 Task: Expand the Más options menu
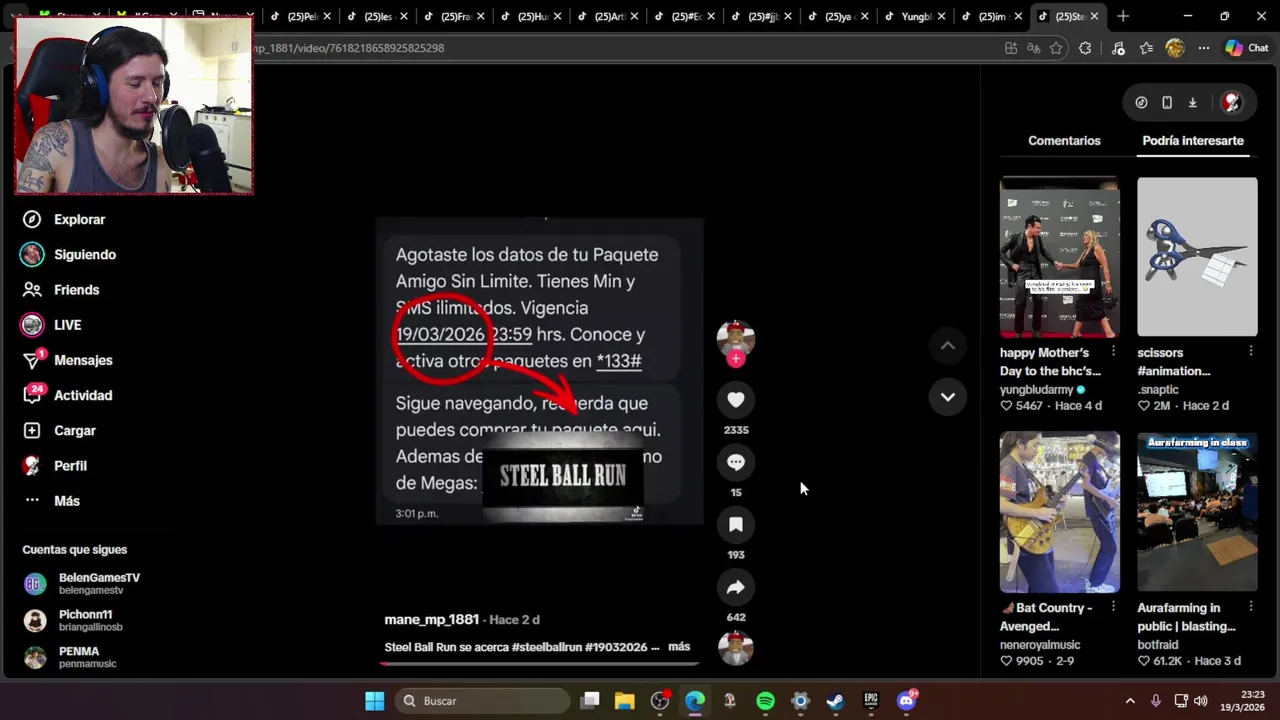51,501
